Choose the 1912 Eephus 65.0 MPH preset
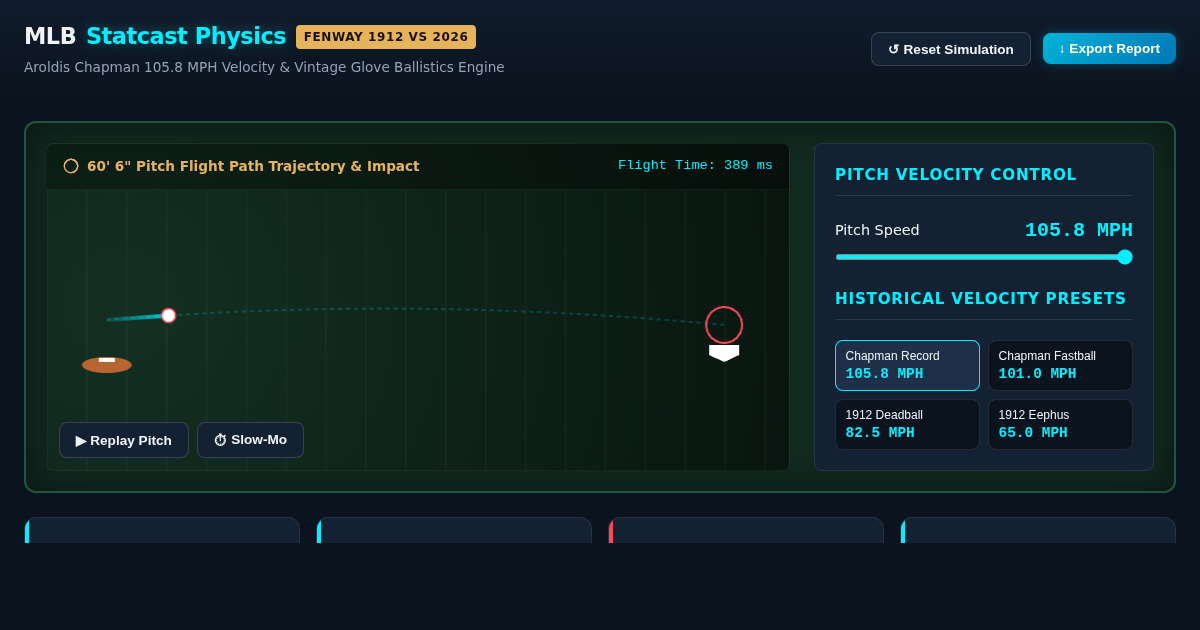The image size is (1200, 630). tap(1060, 424)
